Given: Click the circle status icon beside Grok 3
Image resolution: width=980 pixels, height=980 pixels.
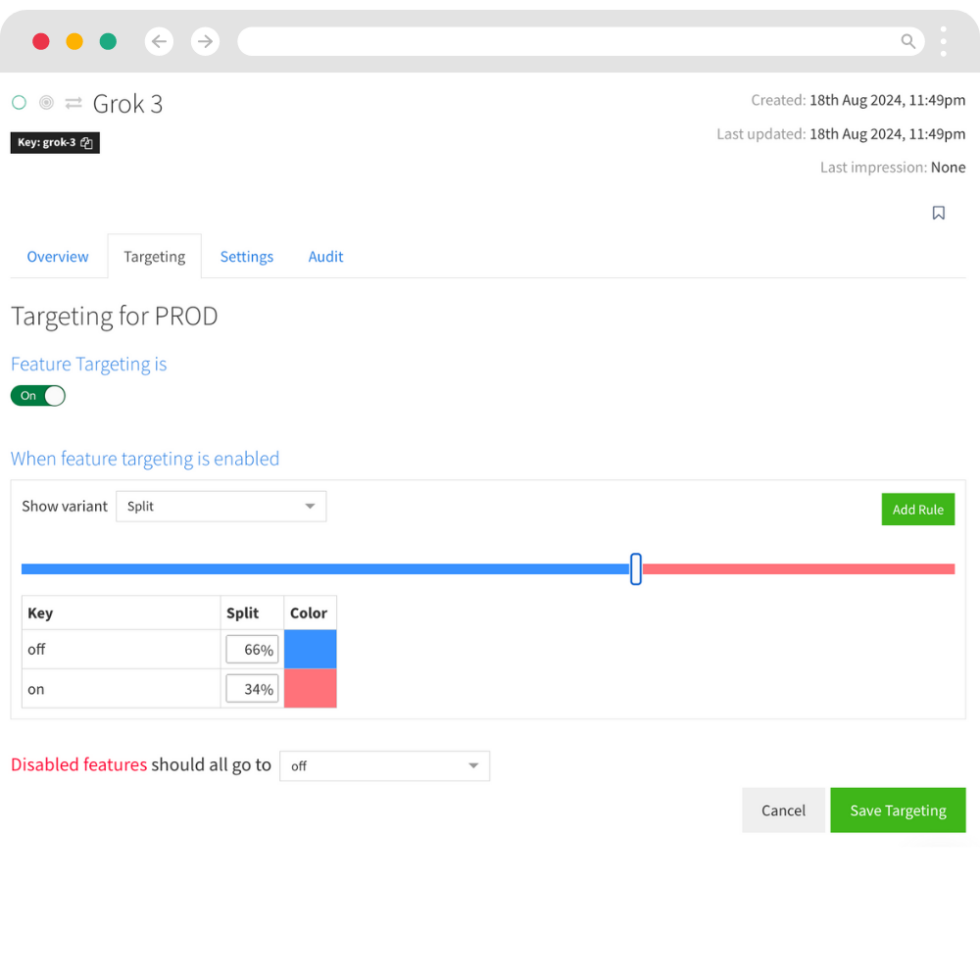Looking at the screenshot, I should click(x=19, y=102).
